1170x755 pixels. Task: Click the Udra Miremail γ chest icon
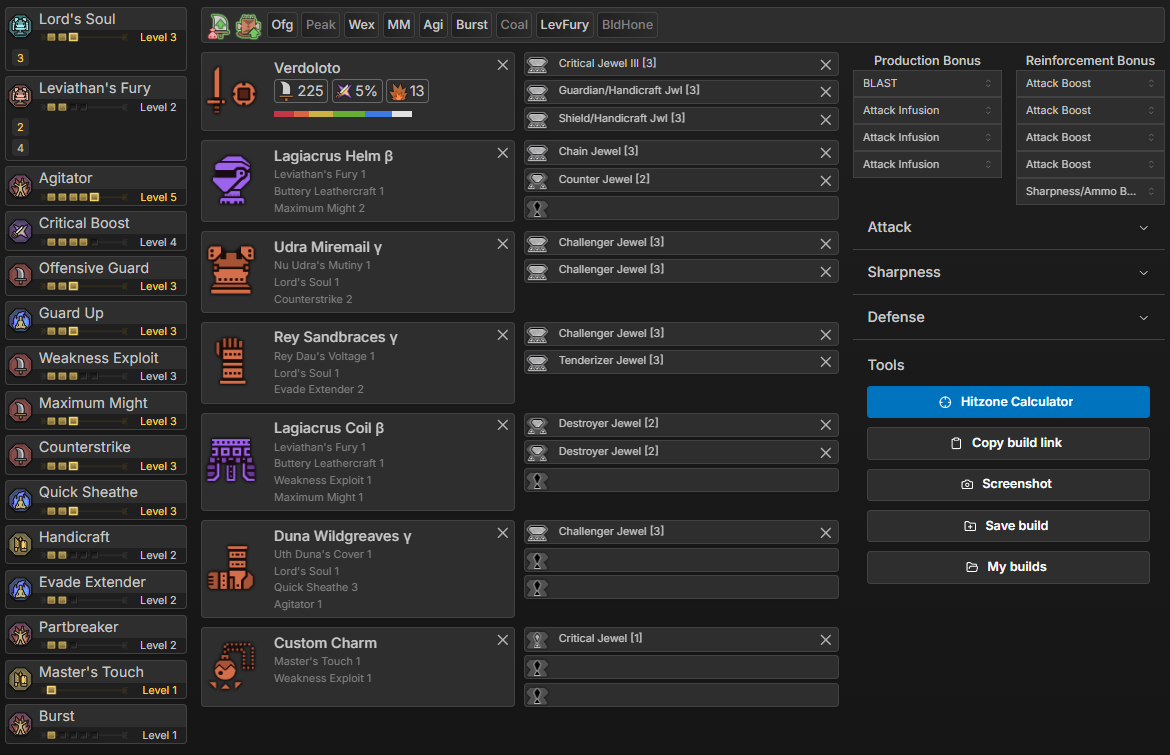231,271
